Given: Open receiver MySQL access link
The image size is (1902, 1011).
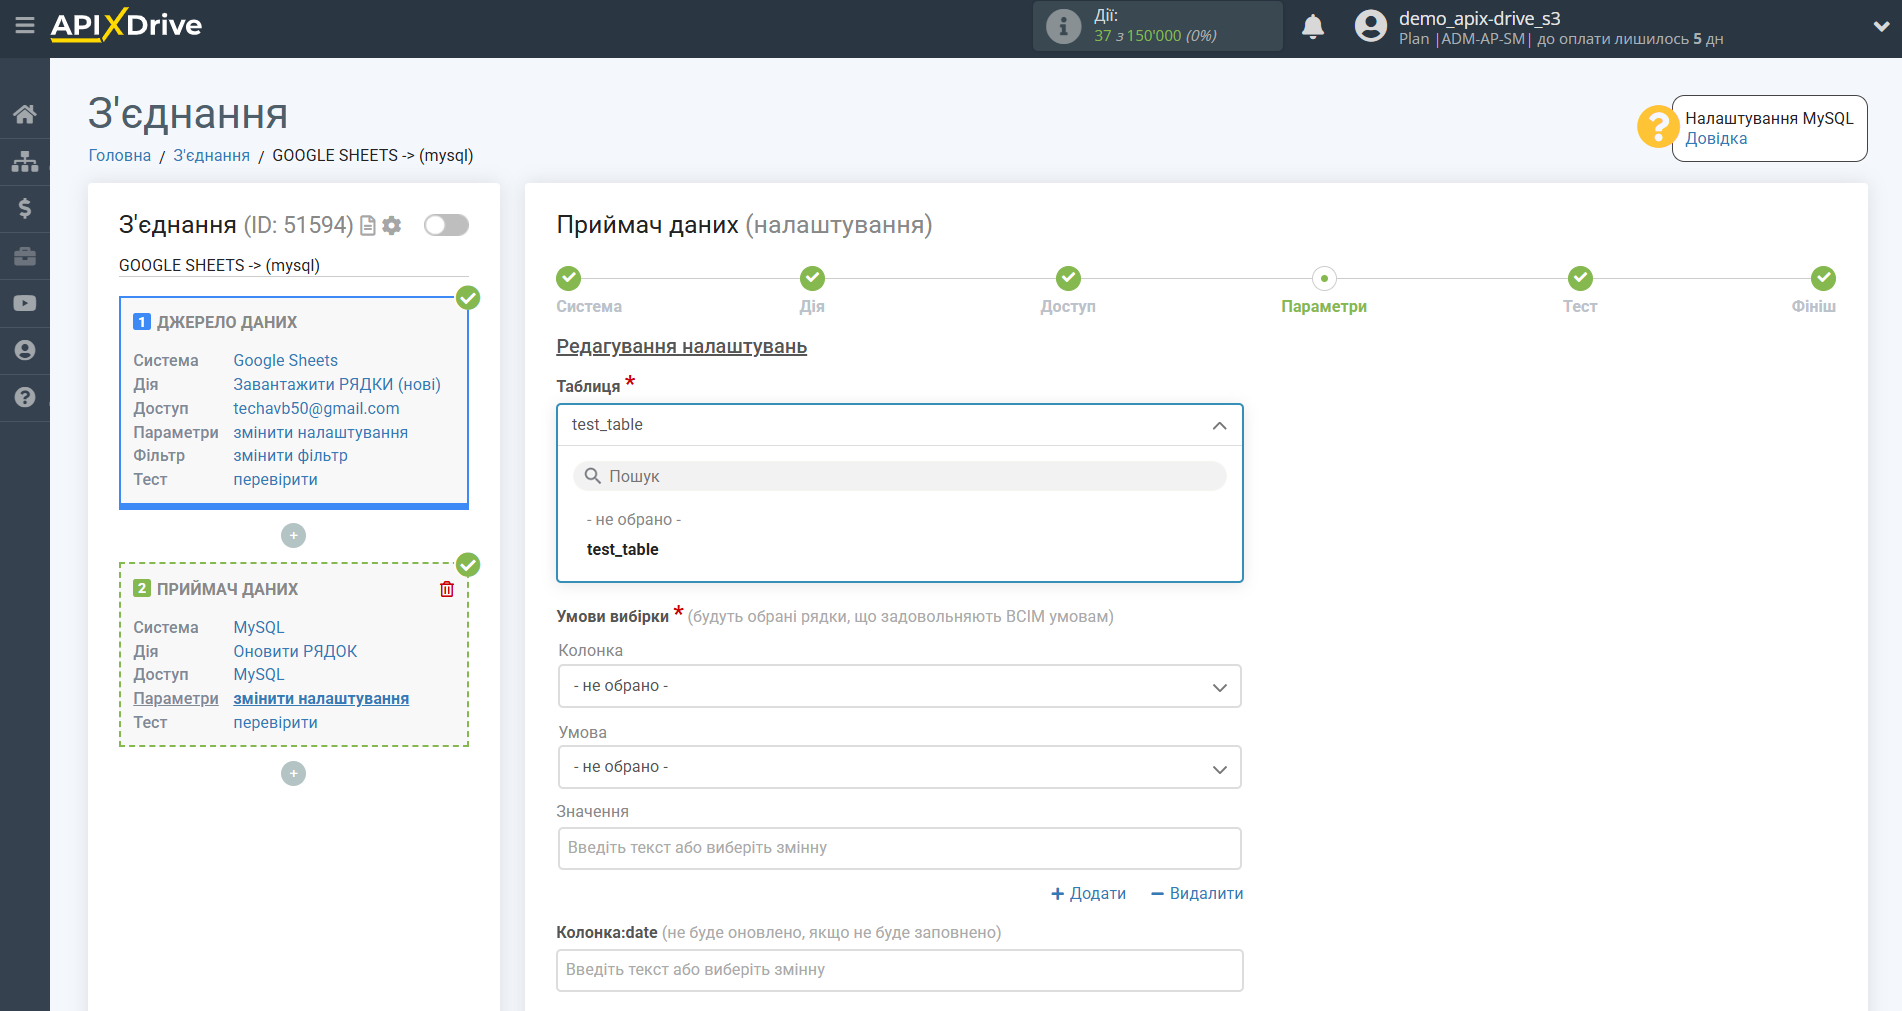Looking at the screenshot, I should point(258,675).
